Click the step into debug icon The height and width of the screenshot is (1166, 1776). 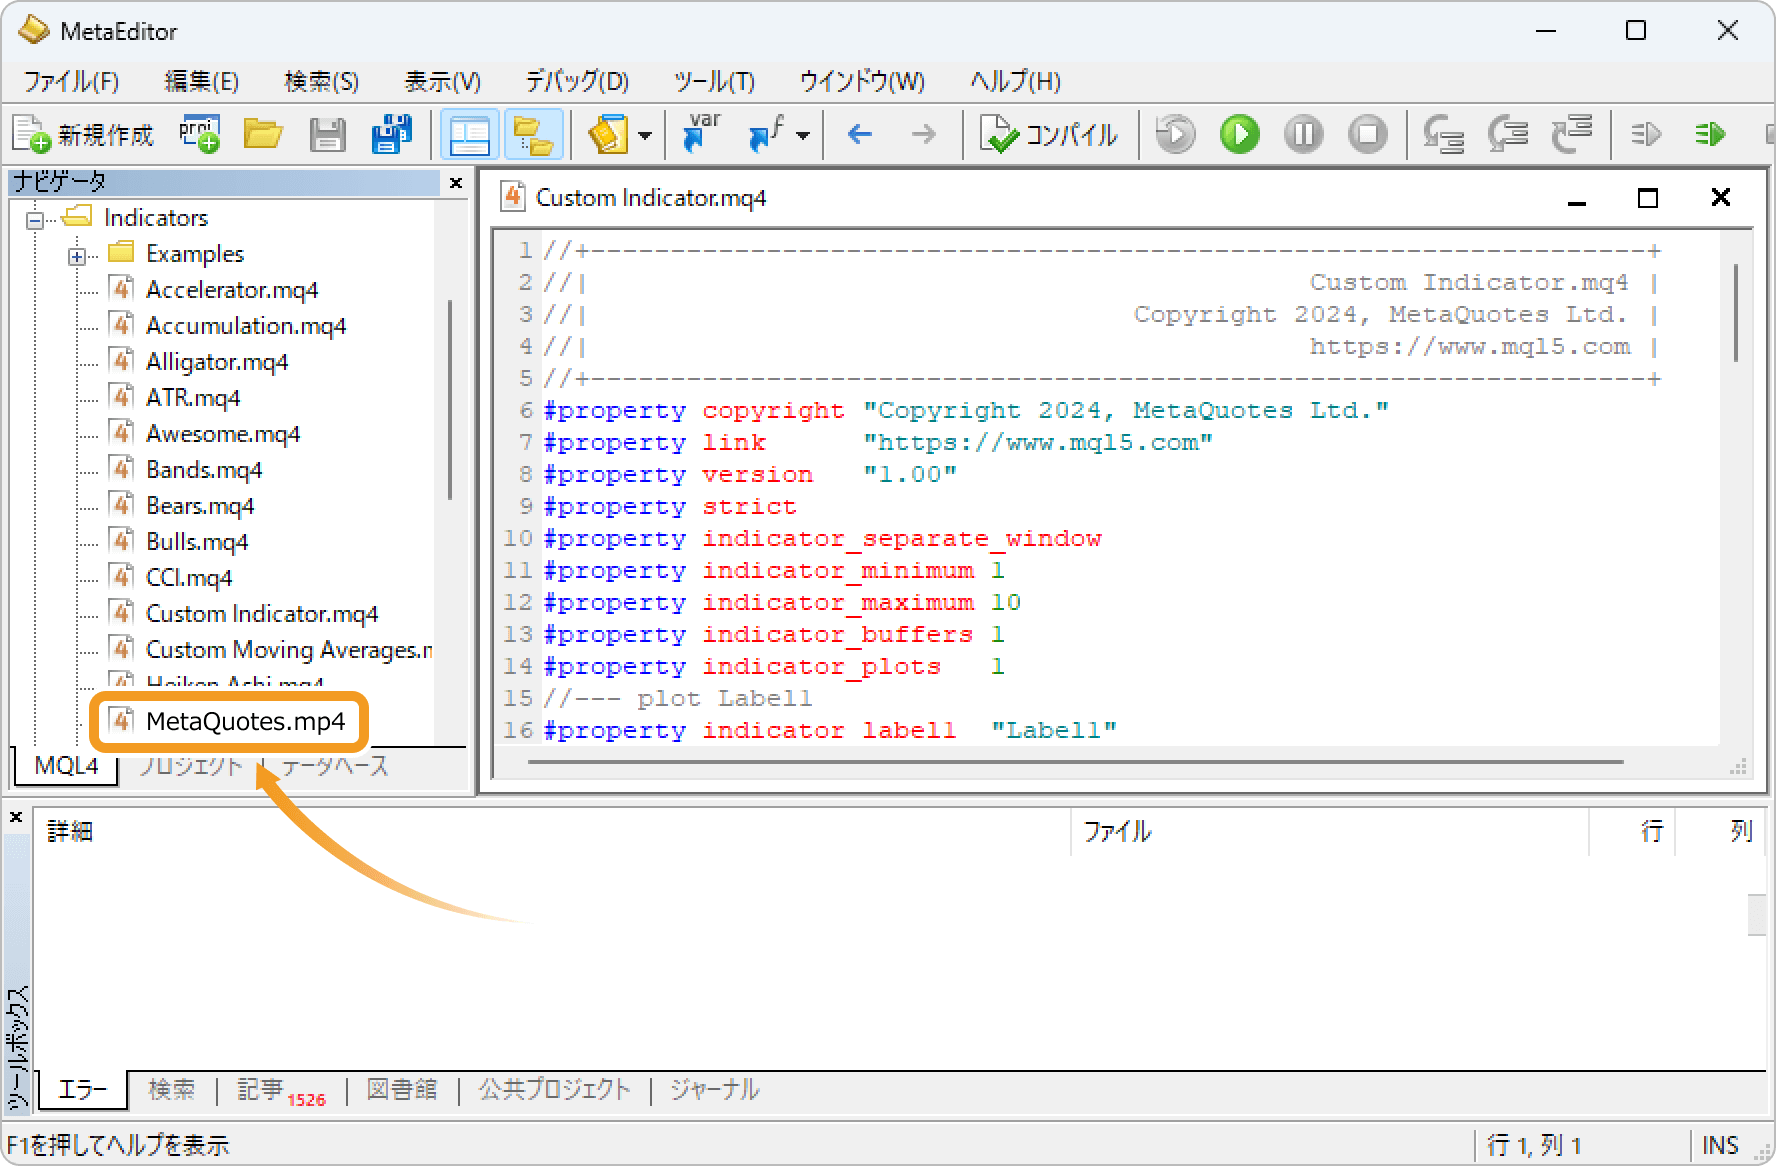tap(1443, 134)
